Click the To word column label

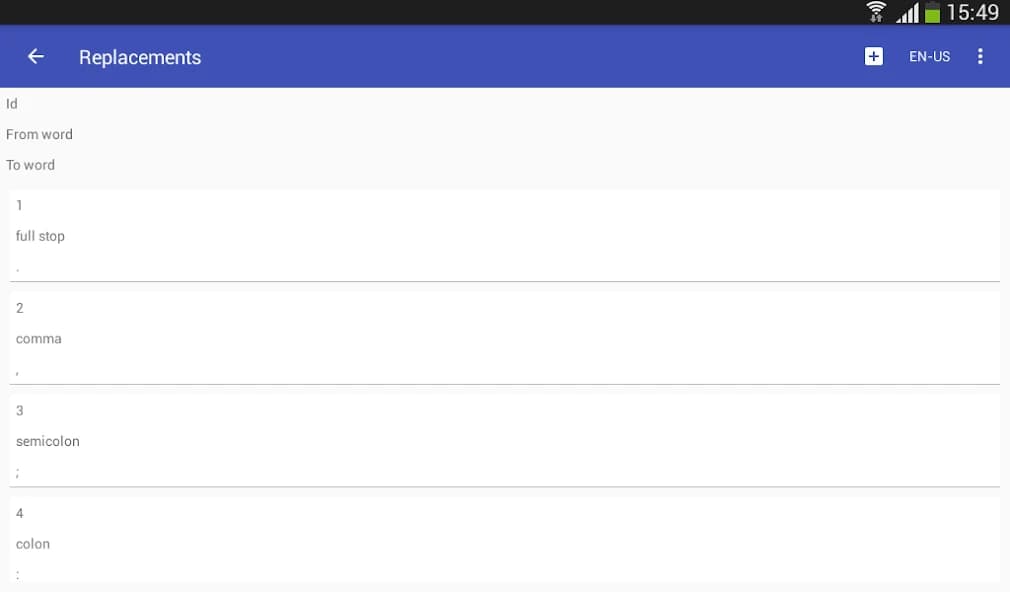pos(31,164)
